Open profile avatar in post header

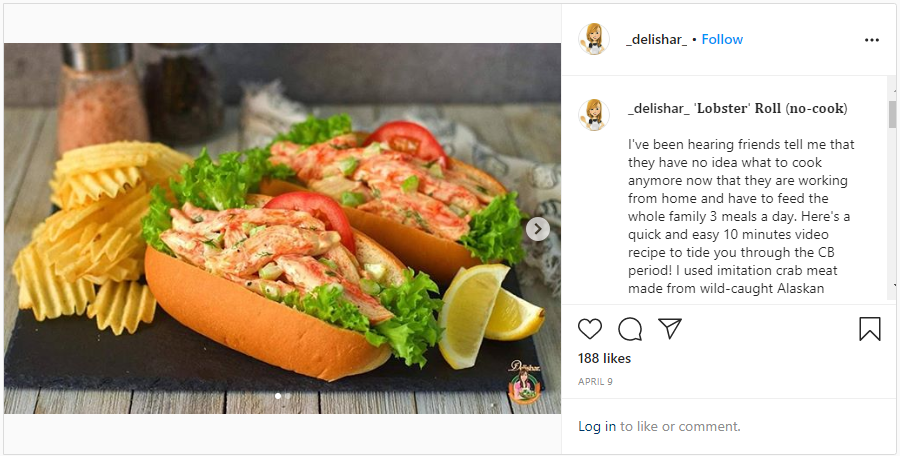(x=594, y=39)
